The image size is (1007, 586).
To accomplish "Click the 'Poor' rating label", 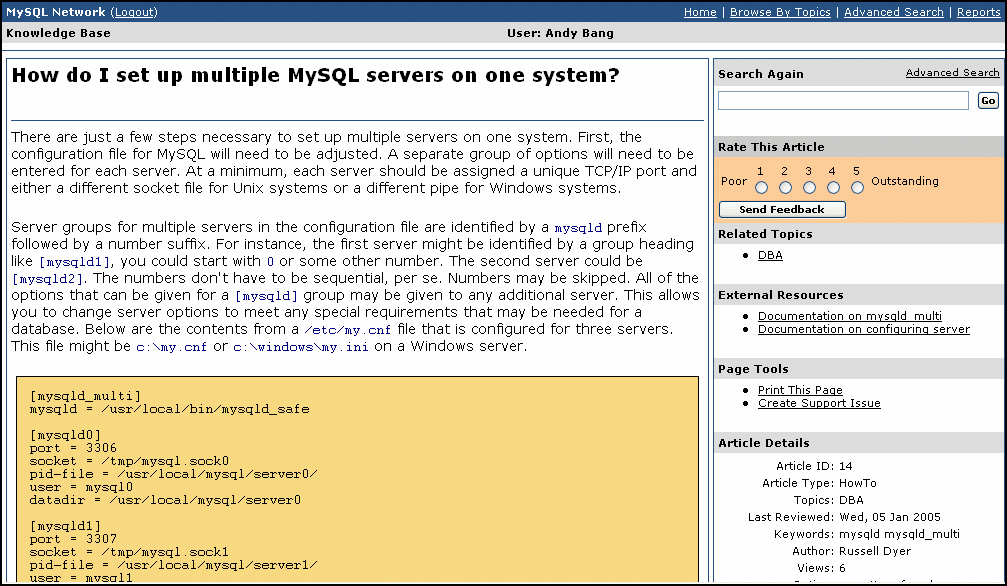I will pos(734,181).
